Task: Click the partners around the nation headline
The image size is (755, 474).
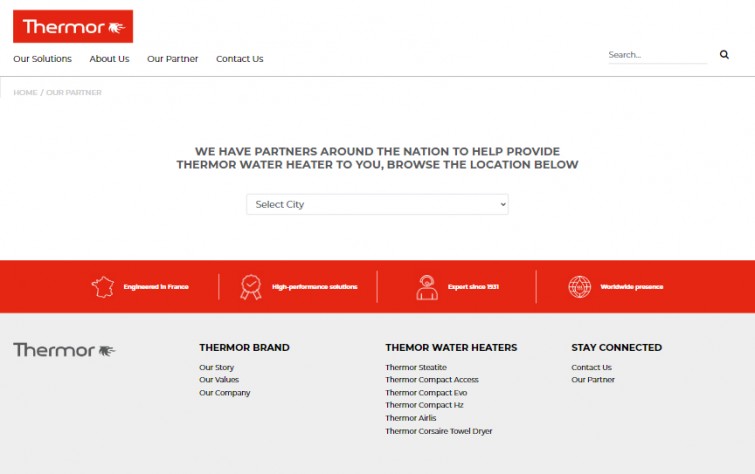Action: pos(378,158)
